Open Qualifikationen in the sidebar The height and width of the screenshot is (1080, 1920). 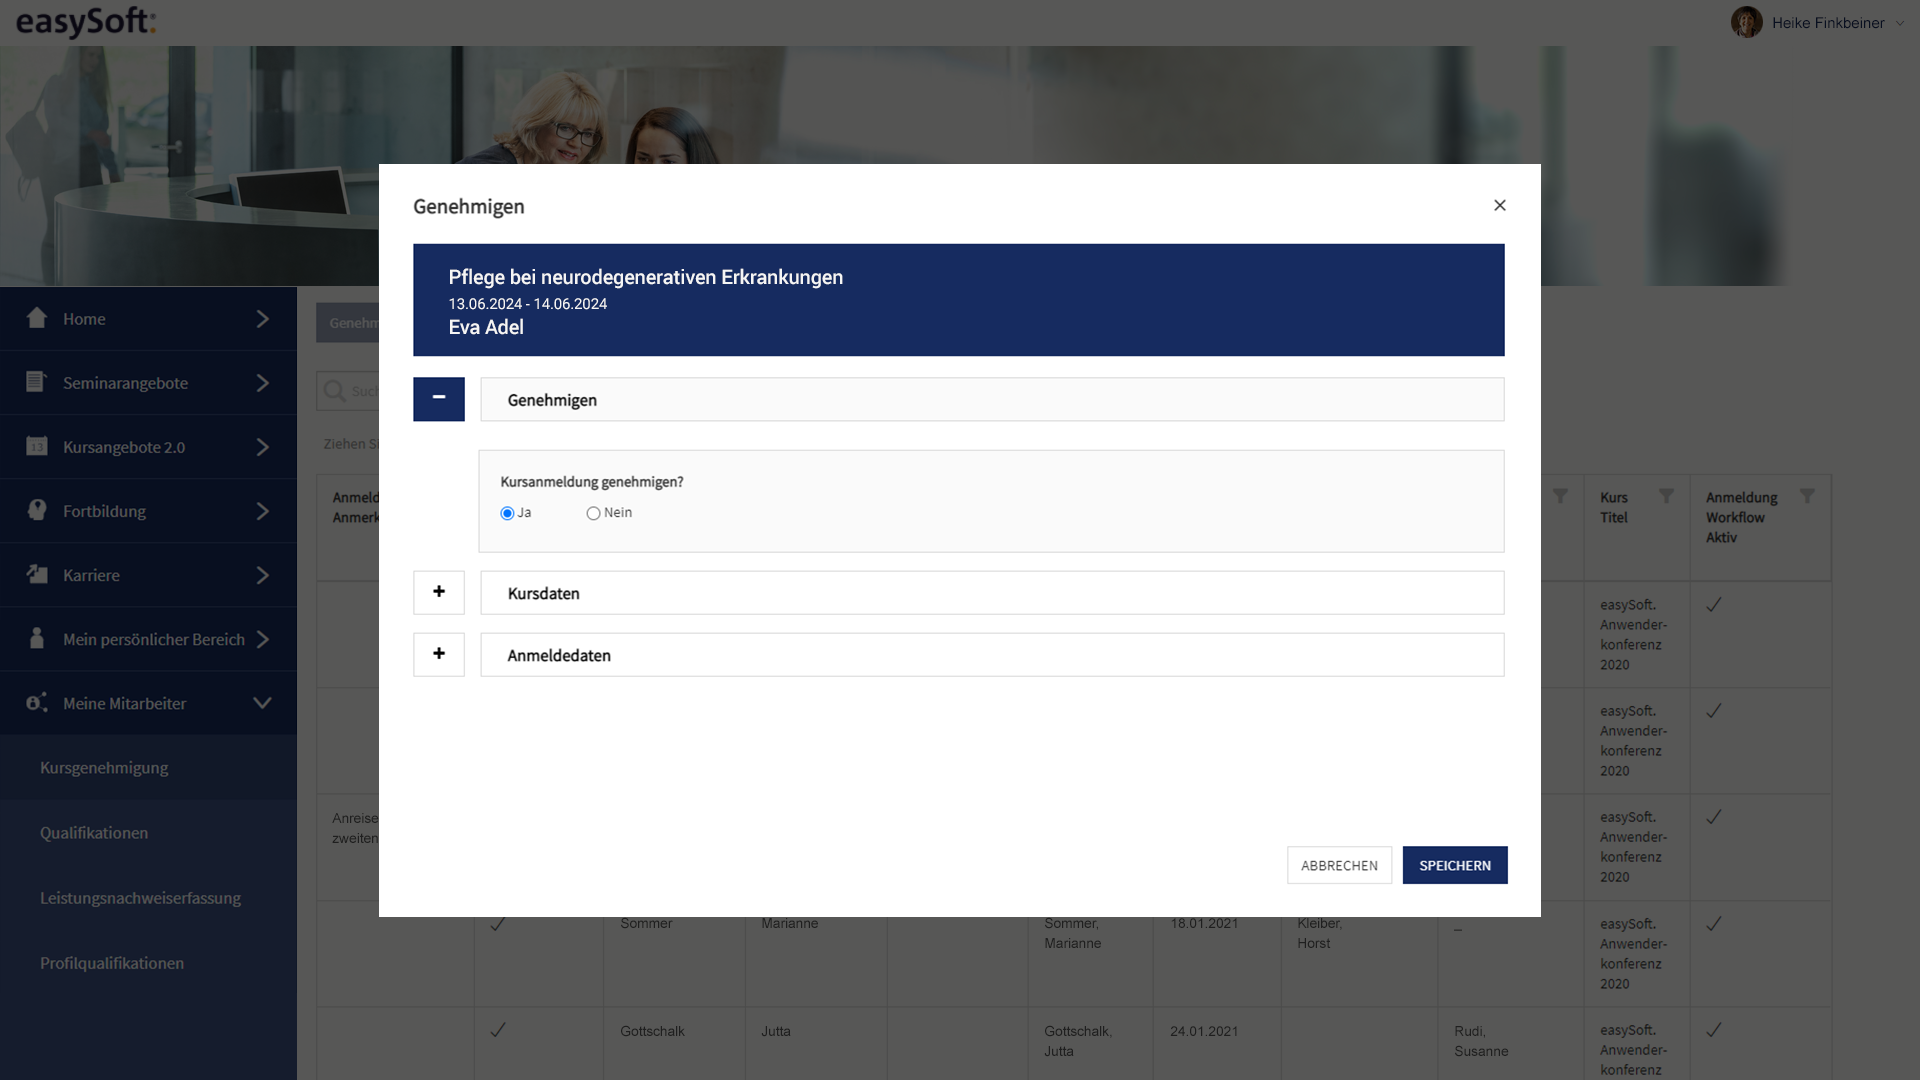pos(94,833)
